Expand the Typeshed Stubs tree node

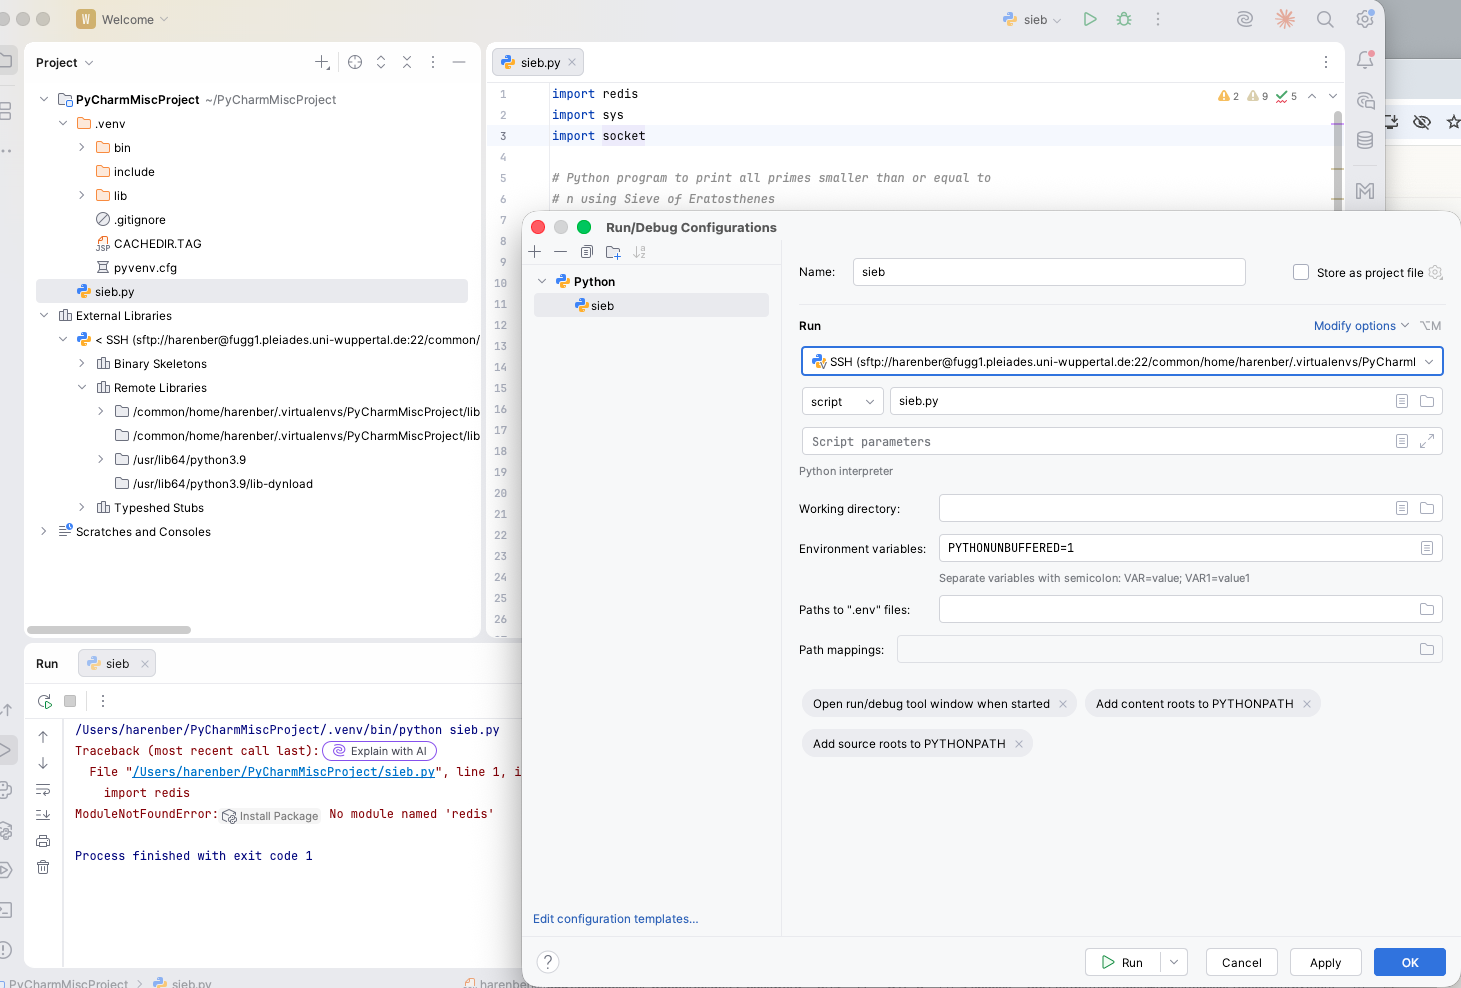coord(82,508)
